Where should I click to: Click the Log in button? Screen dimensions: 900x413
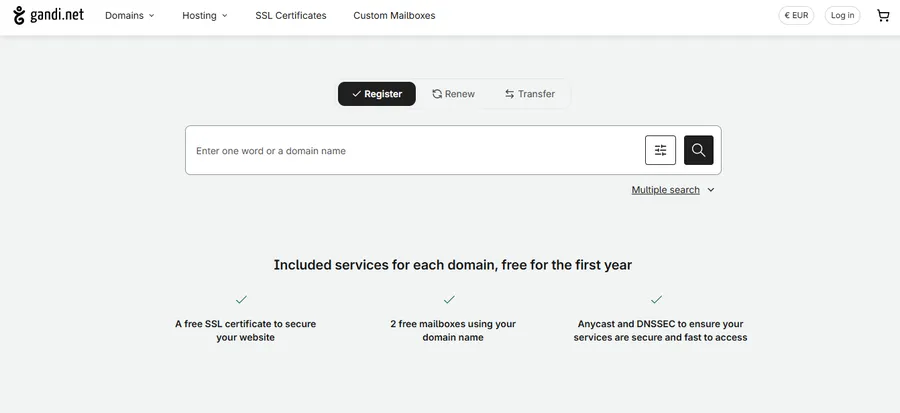click(x=843, y=15)
